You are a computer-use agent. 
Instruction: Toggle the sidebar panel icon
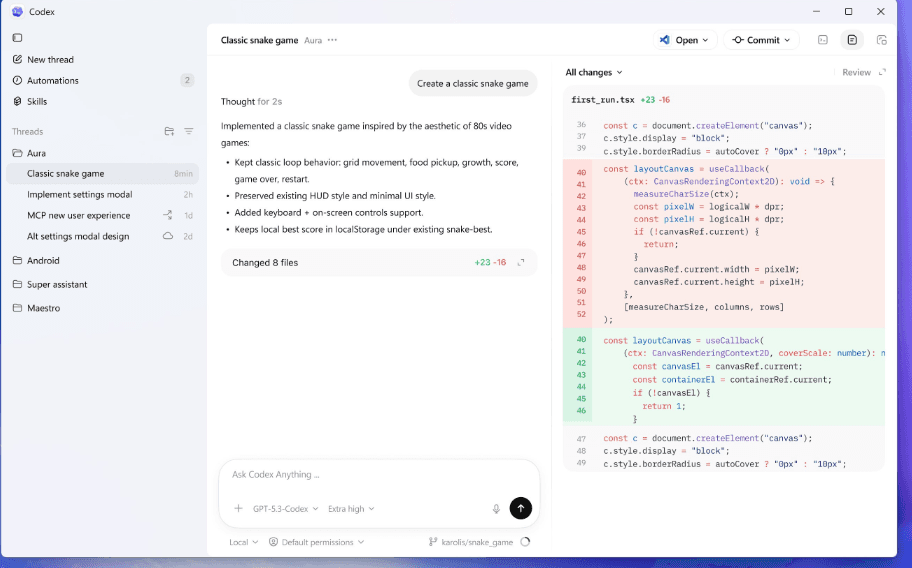coord(17,38)
